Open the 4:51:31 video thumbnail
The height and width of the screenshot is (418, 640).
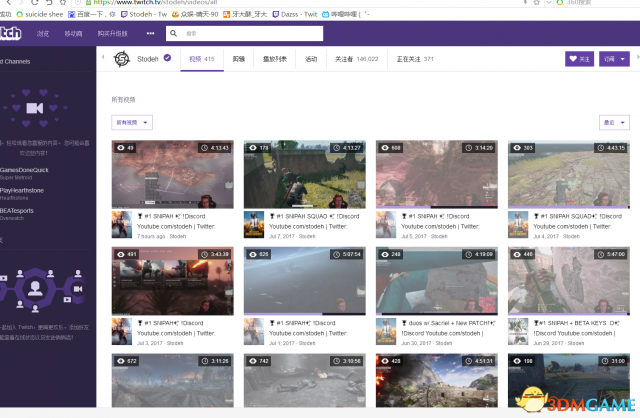tap(437, 380)
